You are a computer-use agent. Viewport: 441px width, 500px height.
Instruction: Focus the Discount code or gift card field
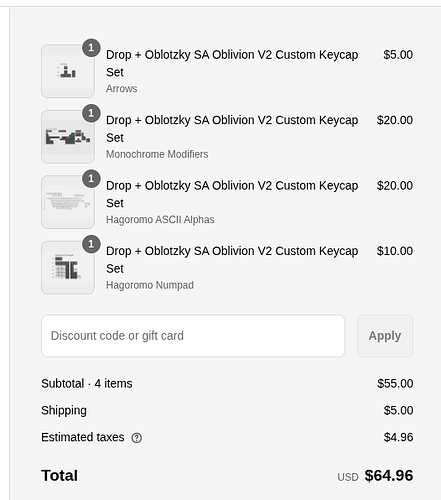pos(193,336)
